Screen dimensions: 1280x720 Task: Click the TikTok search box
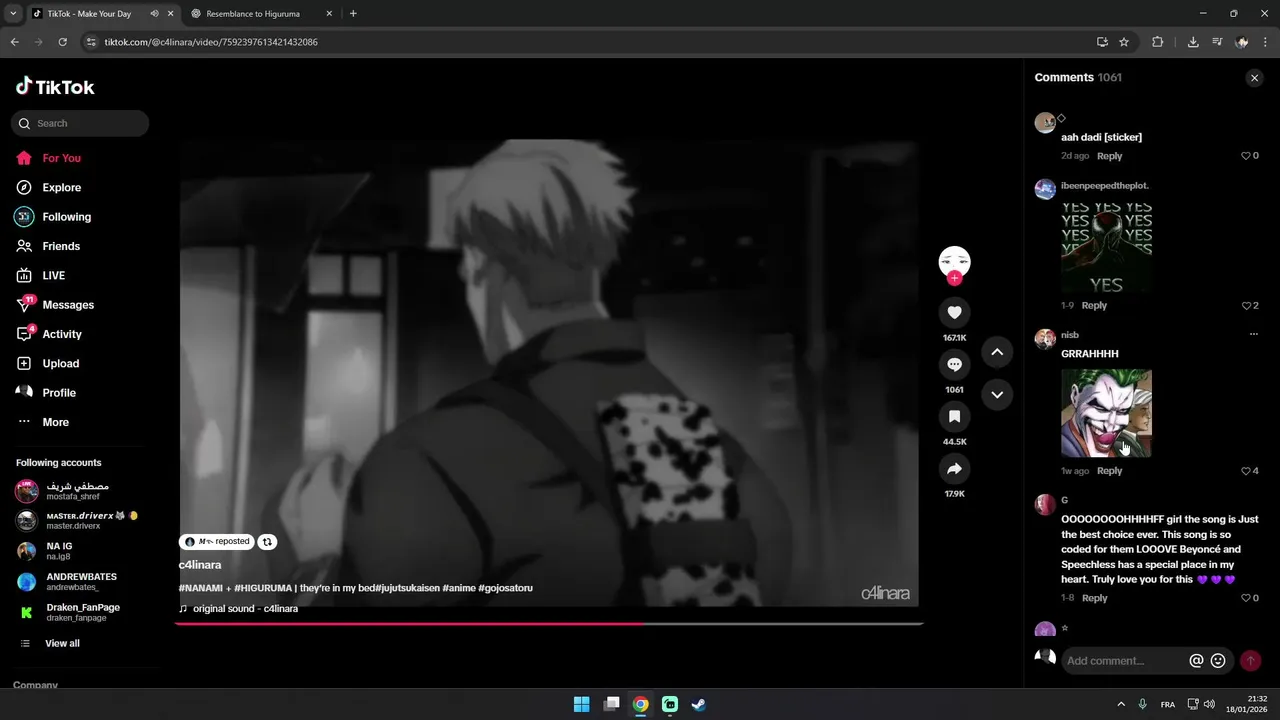[x=80, y=124]
